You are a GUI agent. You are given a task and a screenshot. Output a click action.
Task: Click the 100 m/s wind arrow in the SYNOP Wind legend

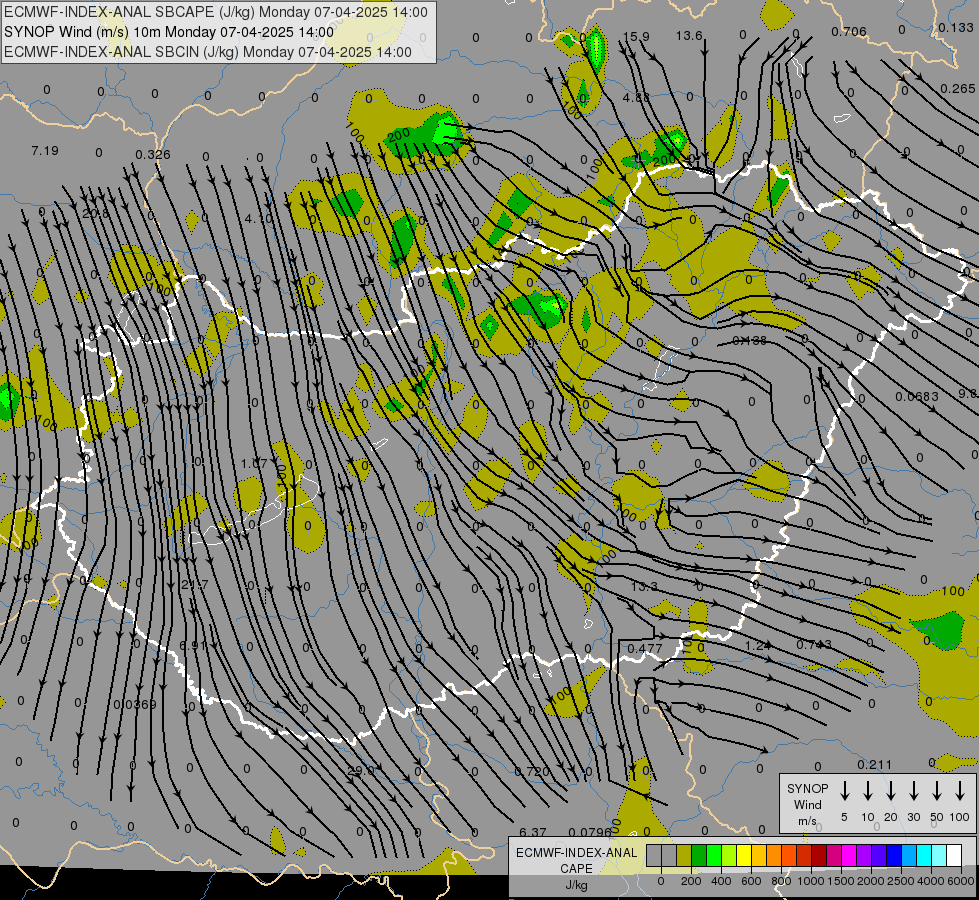click(x=960, y=790)
